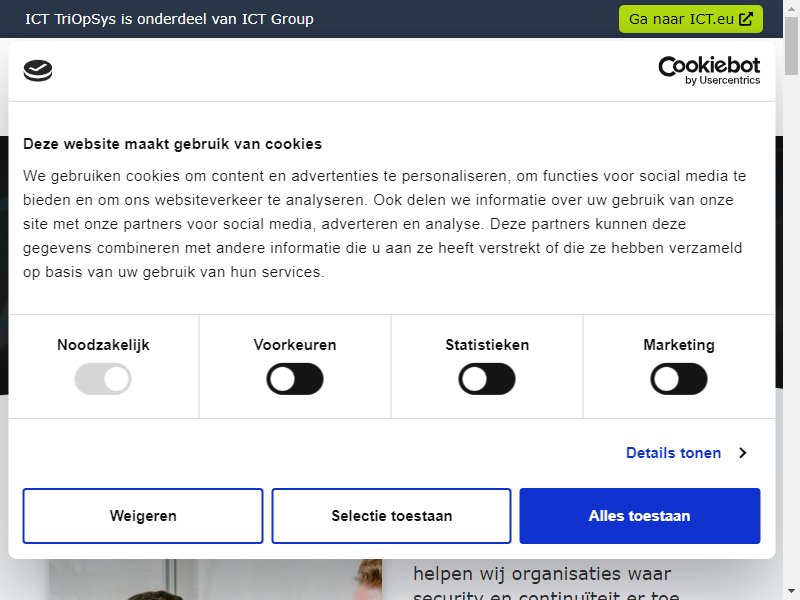Open Ga naar ICT.eu button
This screenshot has width=800, height=600.
pos(691,19)
